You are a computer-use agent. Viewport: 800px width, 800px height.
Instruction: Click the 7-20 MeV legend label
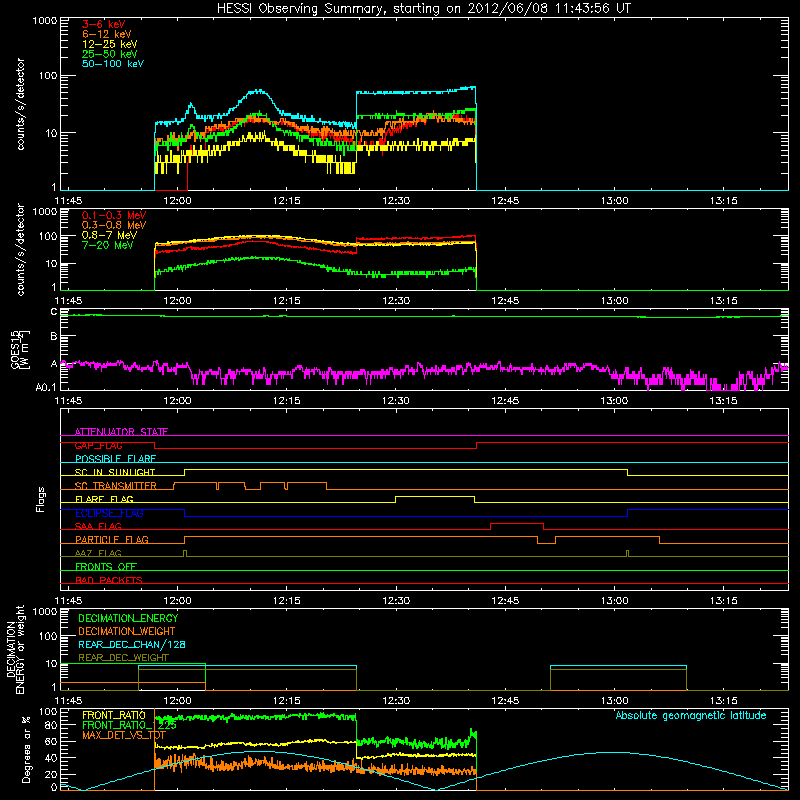tap(107, 245)
